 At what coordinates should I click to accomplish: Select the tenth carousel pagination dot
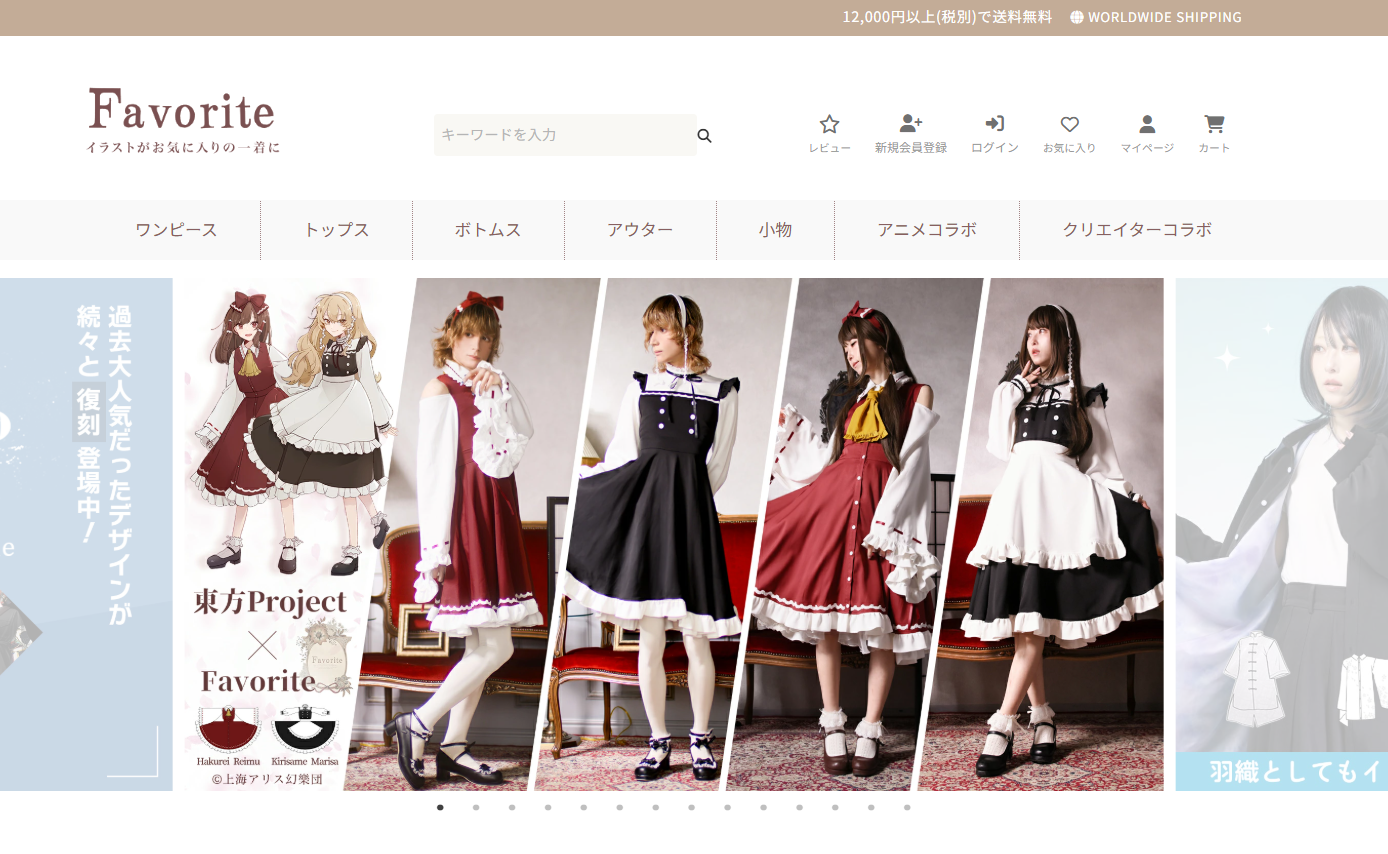tap(764, 807)
